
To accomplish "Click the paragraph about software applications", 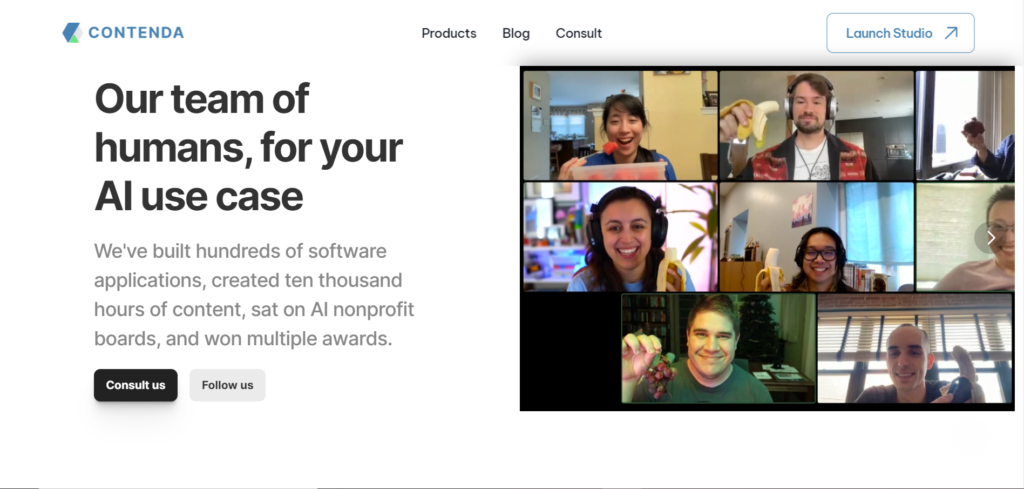I will [254, 294].
